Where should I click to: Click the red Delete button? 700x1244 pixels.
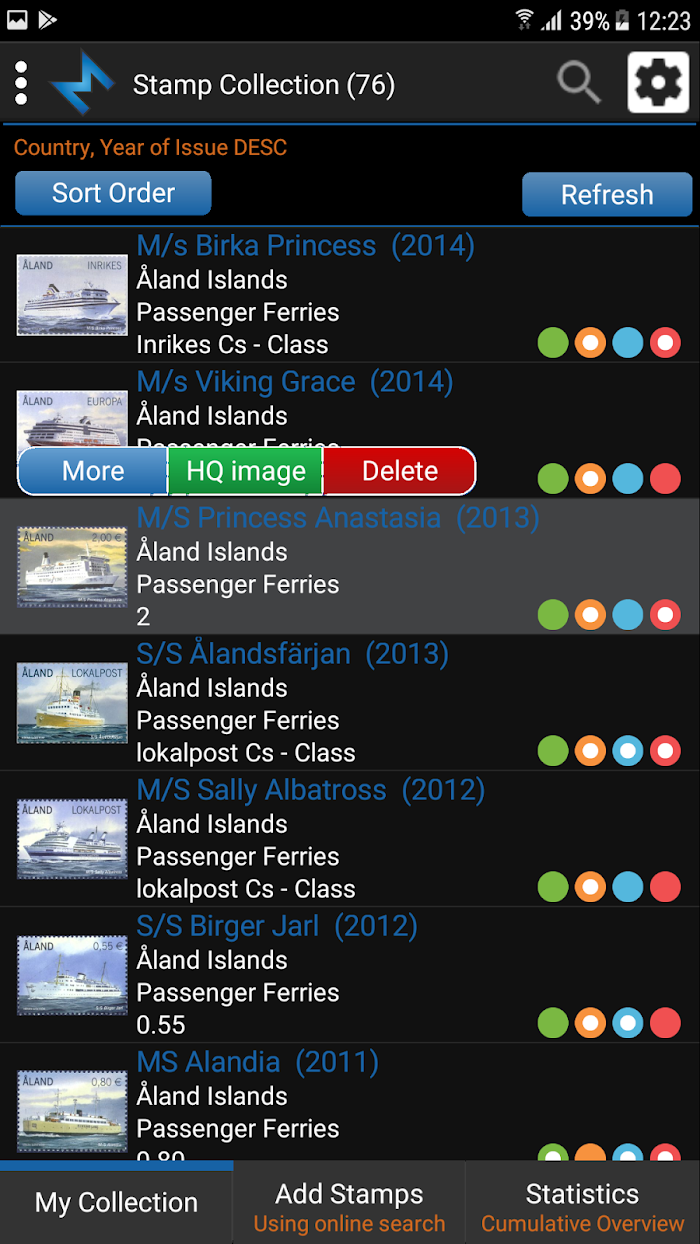399,471
